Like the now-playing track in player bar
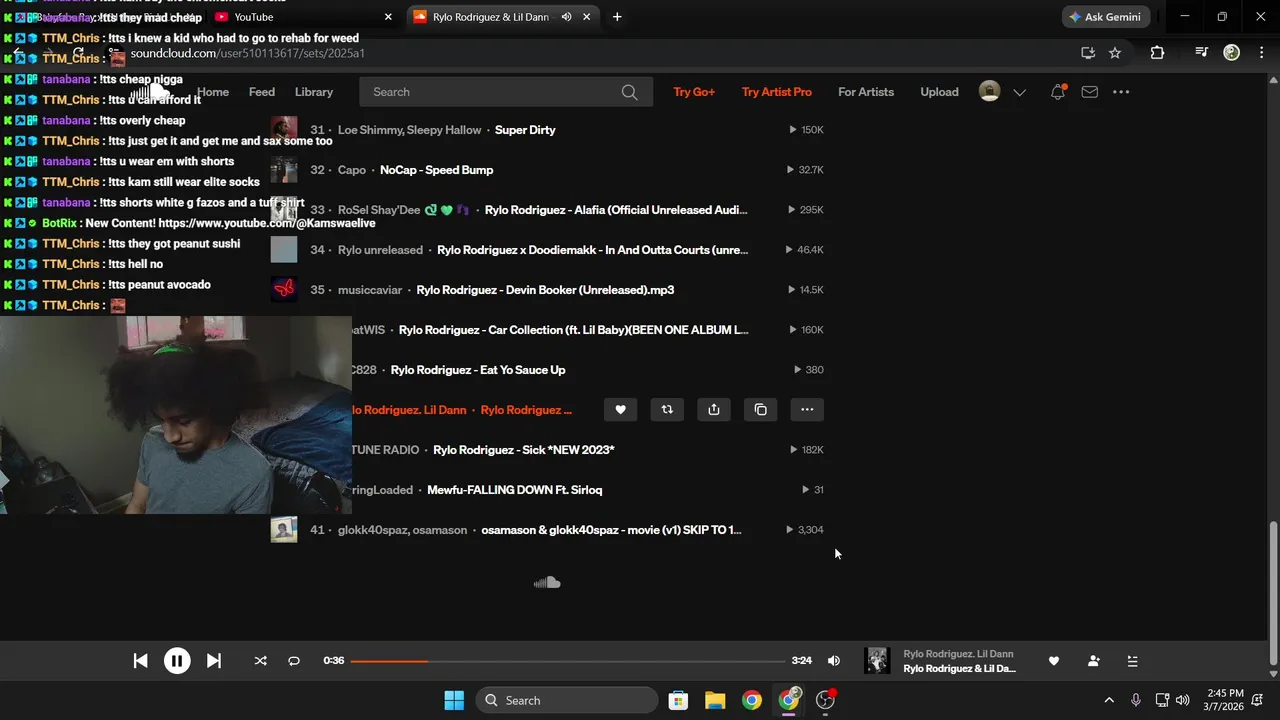This screenshot has height=720, width=1280. tap(1053, 661)
